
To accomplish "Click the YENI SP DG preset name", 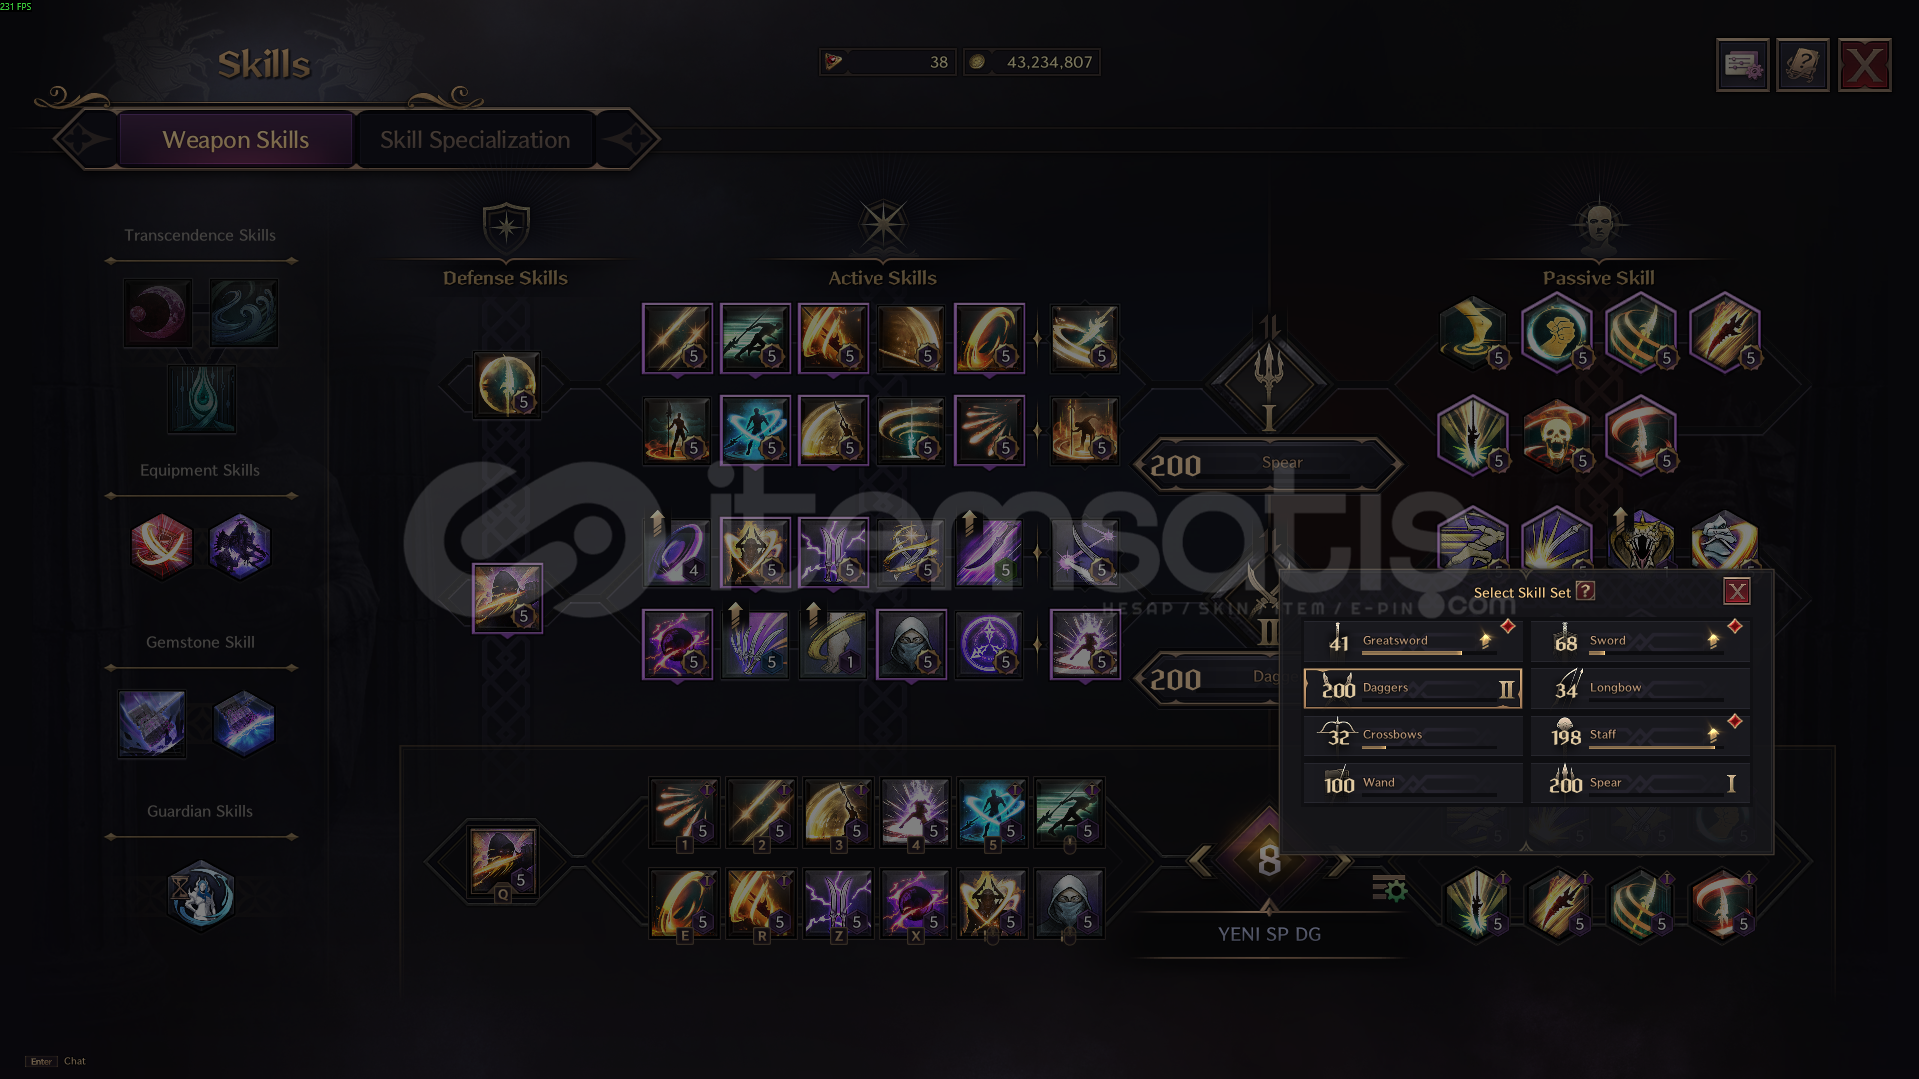I will (x=1269, y=934).
